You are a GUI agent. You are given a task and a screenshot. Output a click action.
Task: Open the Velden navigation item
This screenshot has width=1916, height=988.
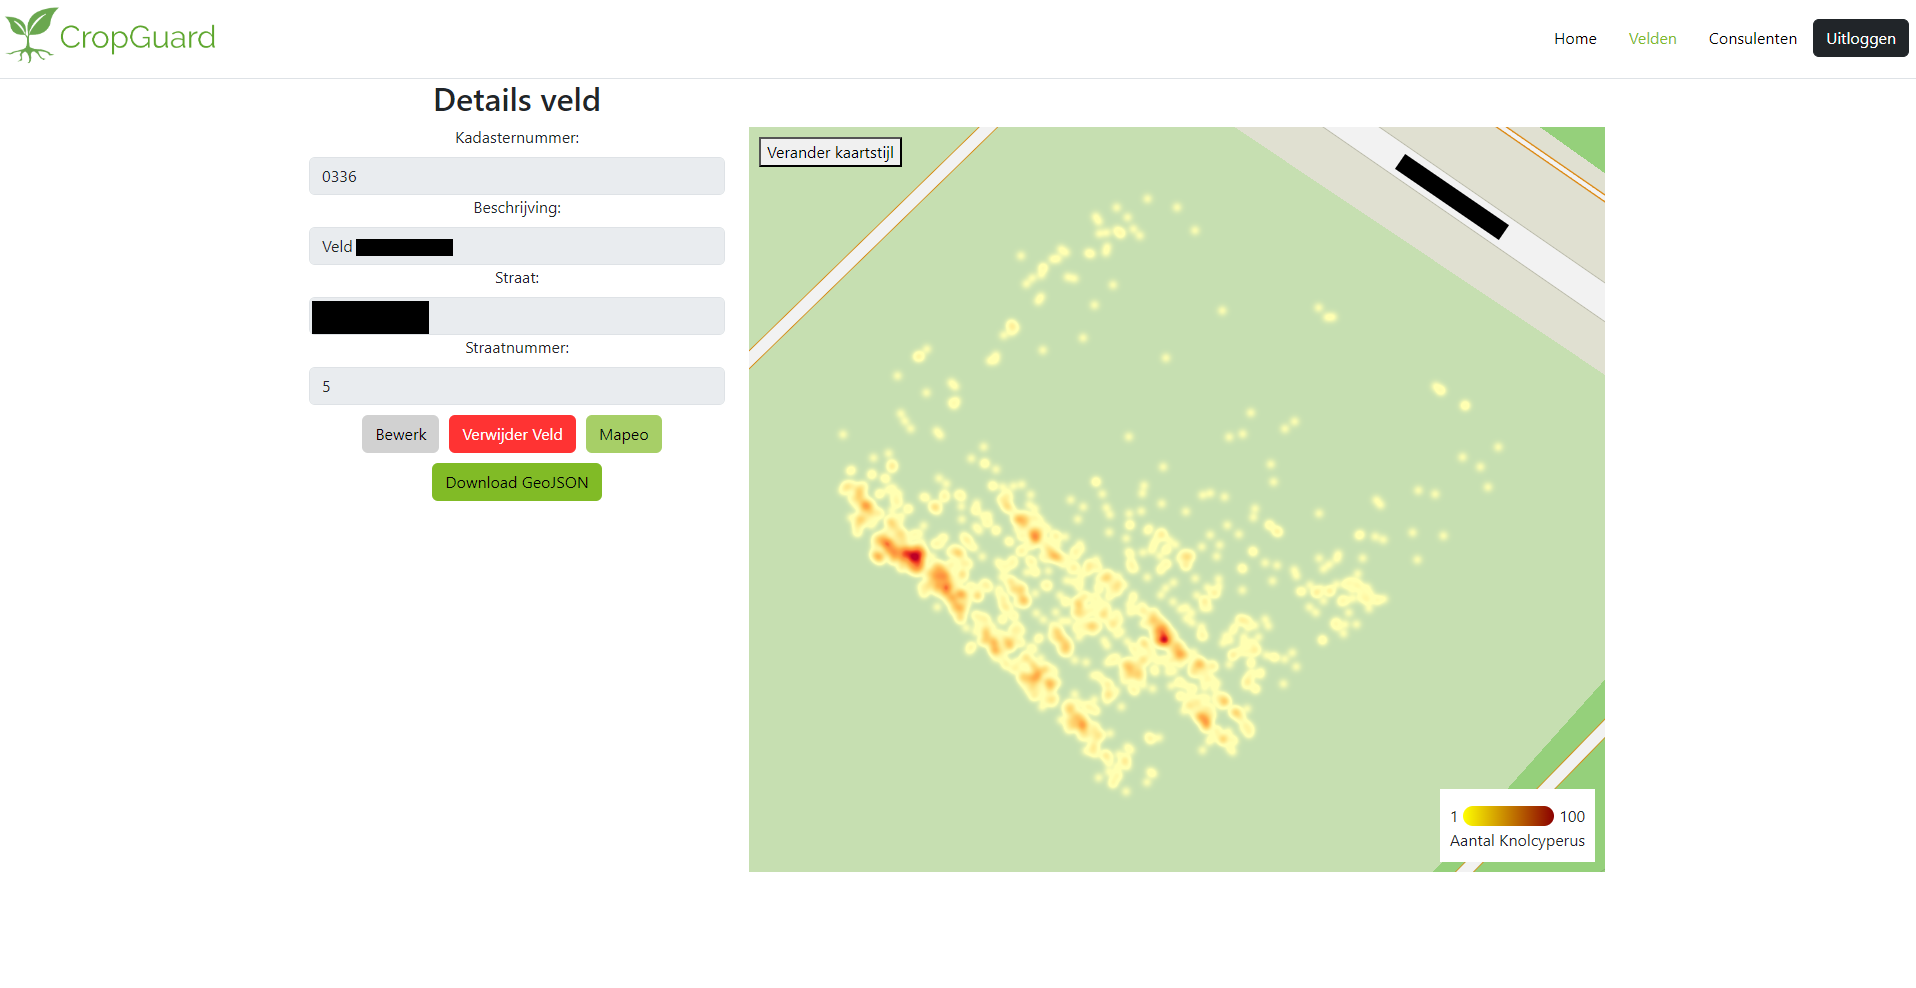click(x=1652, y=39)
